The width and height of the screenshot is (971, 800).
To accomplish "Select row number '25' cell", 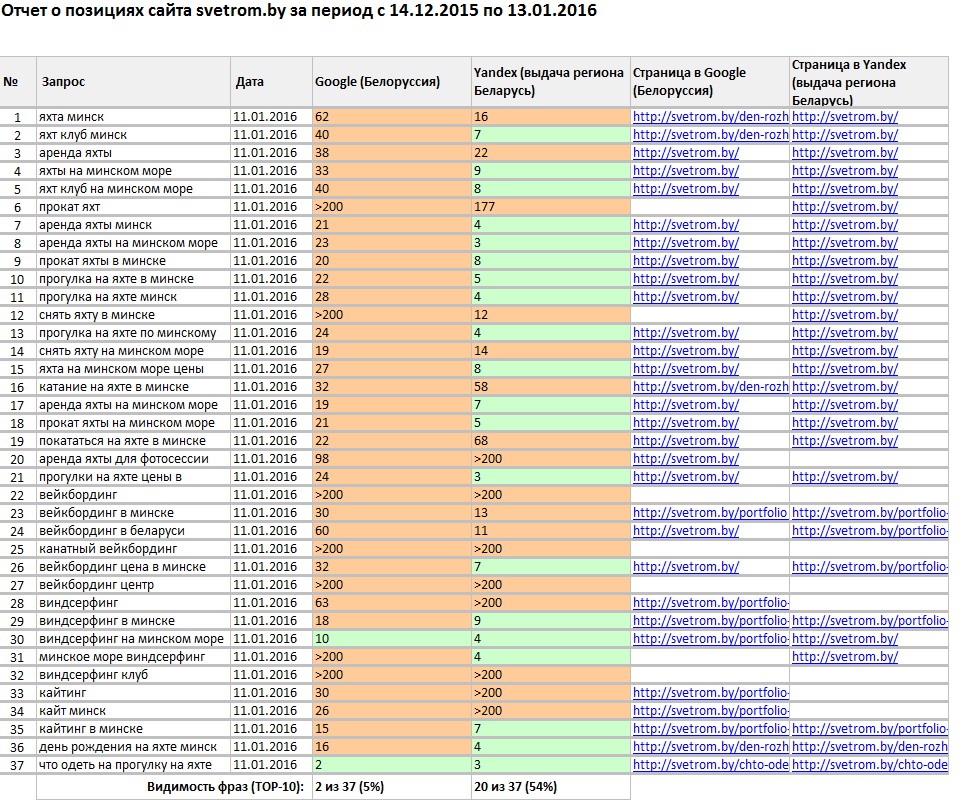I will click(x=18, y=549).
